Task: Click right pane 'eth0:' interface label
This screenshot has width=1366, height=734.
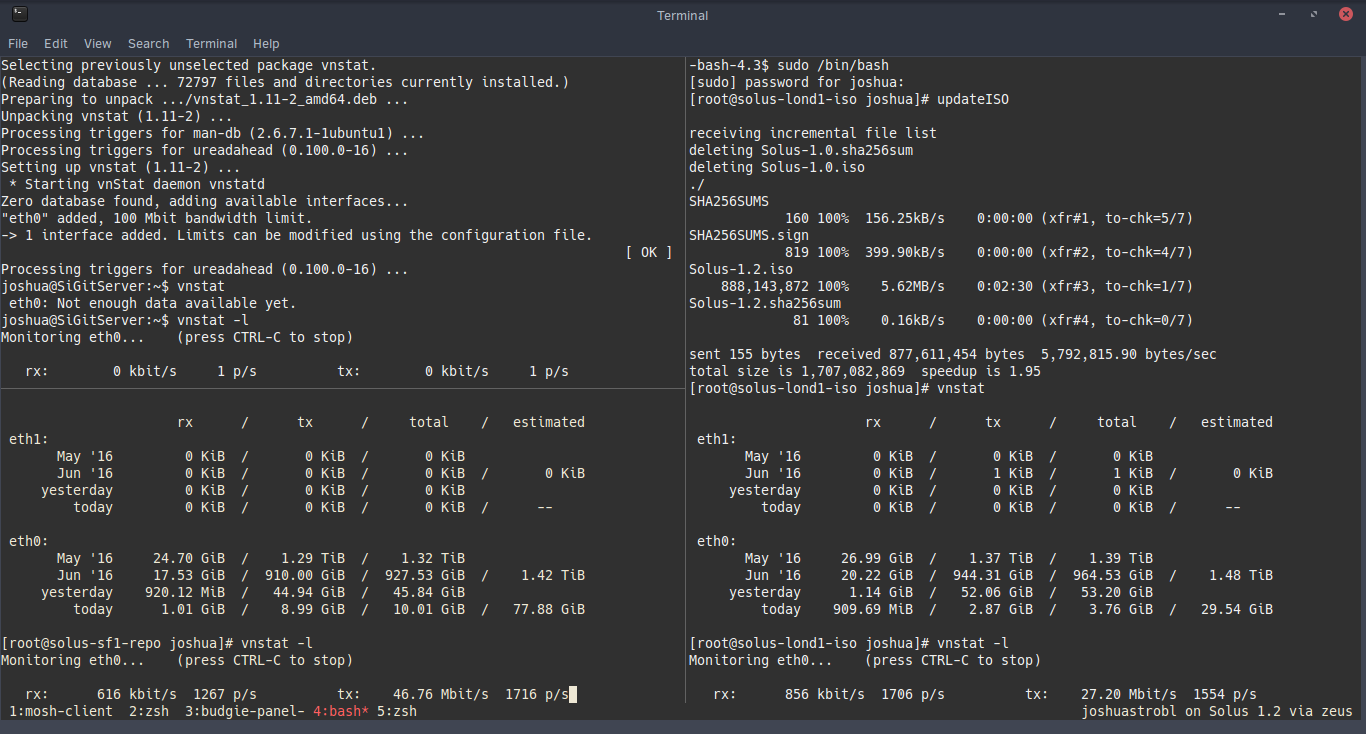Action: [x=717, y=541]
